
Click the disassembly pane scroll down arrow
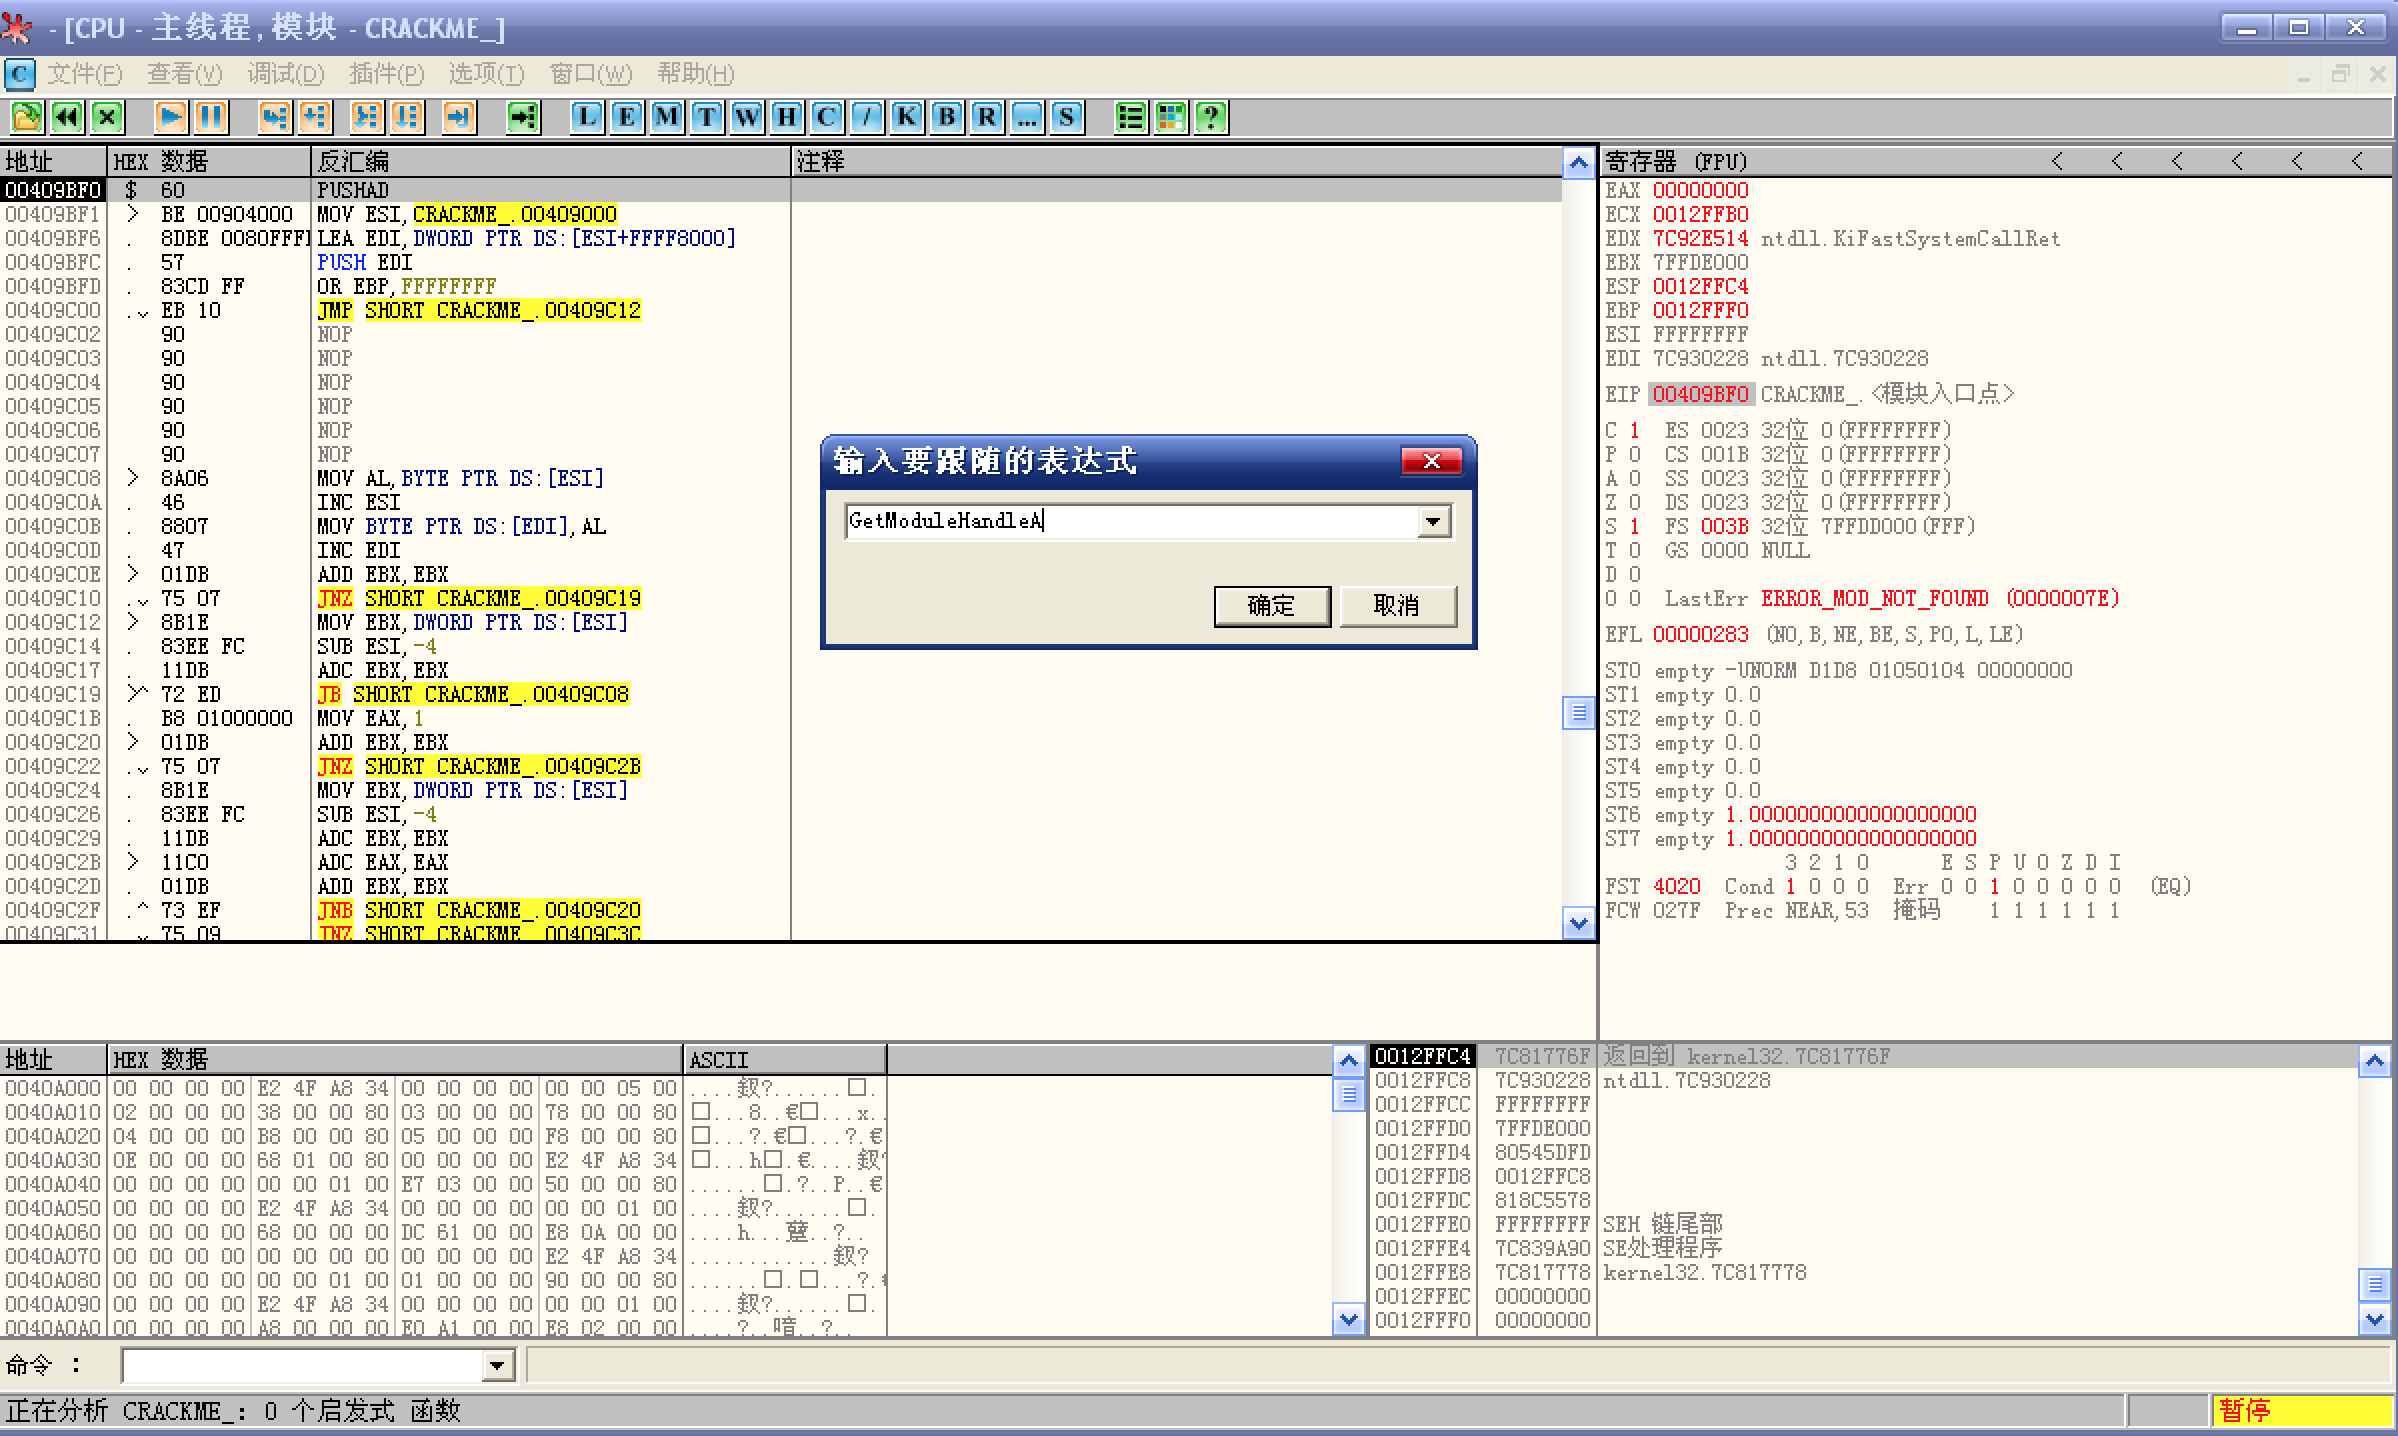coord(1578,924)
